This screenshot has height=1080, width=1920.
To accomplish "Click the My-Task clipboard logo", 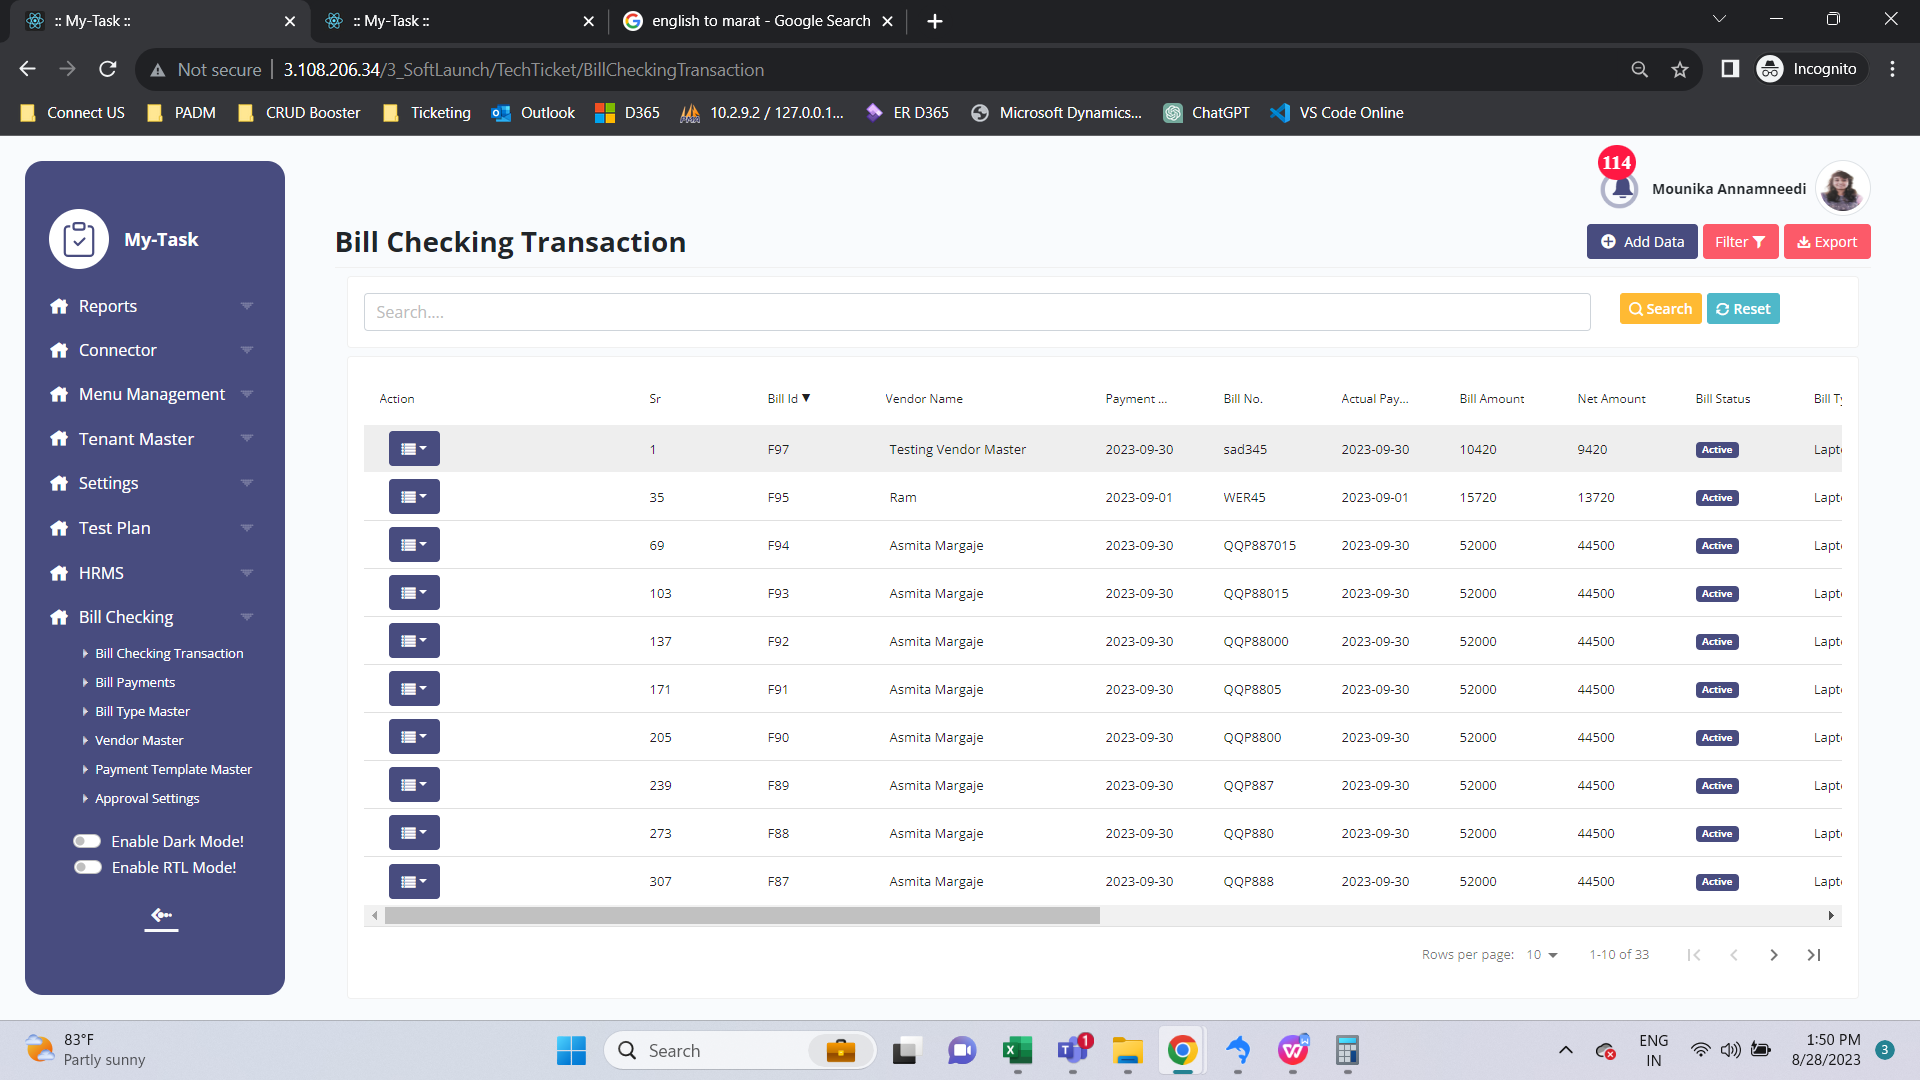I will coord(79,239).
